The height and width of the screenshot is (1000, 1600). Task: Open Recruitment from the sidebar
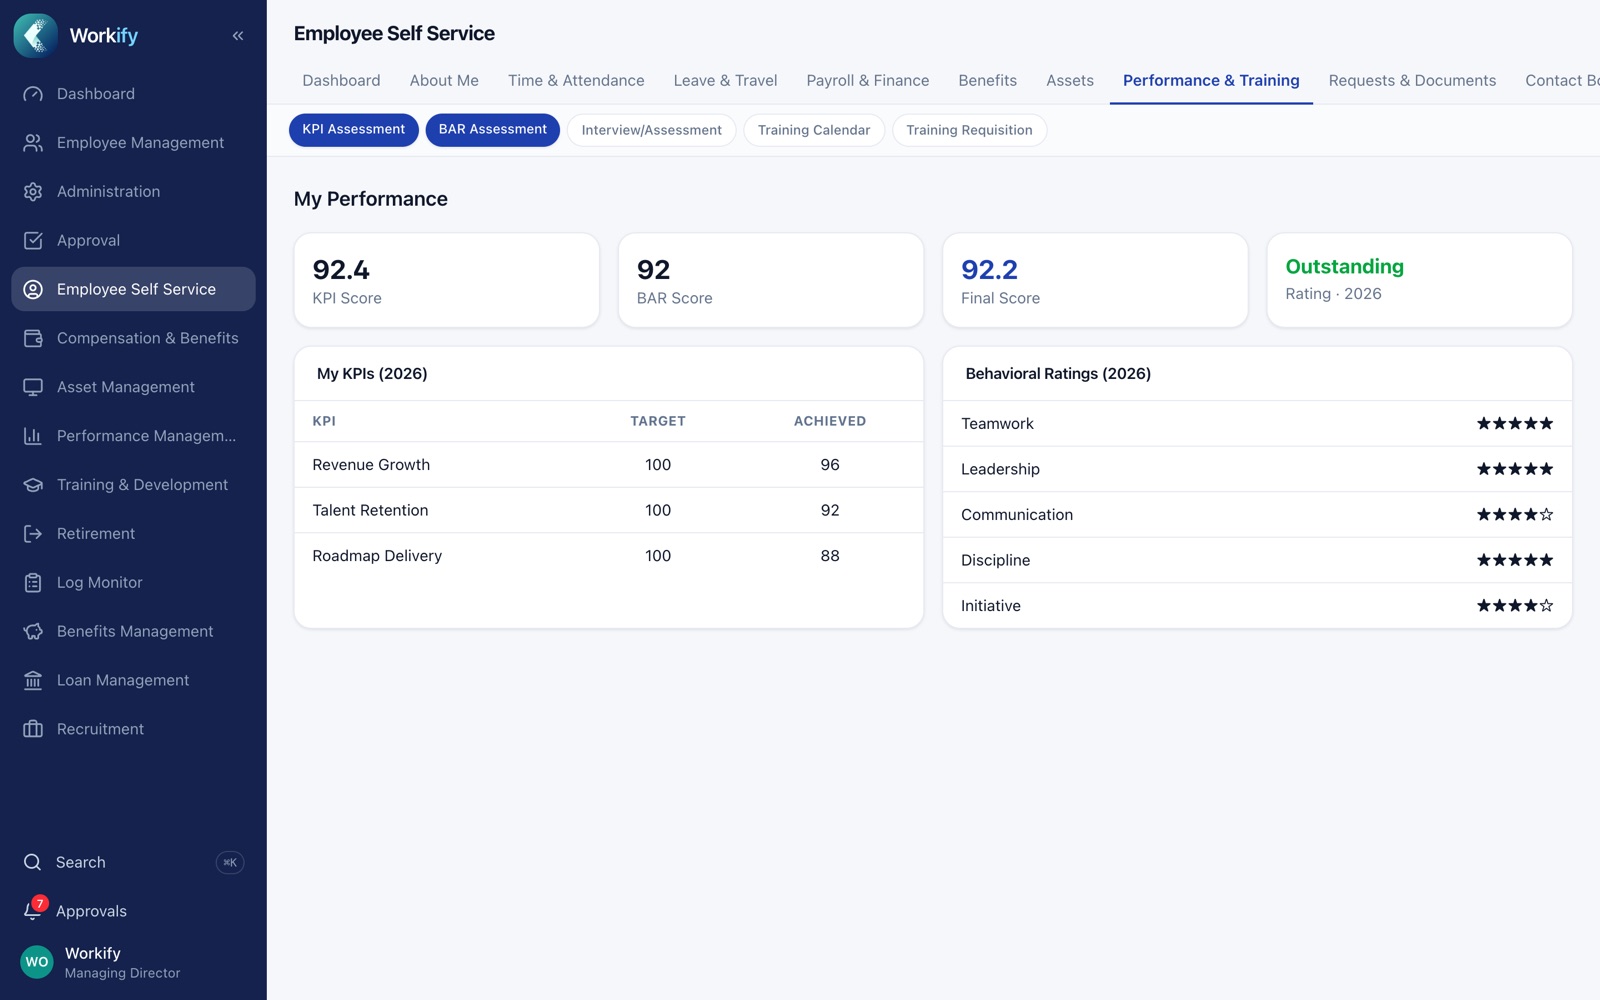(x=133, y=730)
